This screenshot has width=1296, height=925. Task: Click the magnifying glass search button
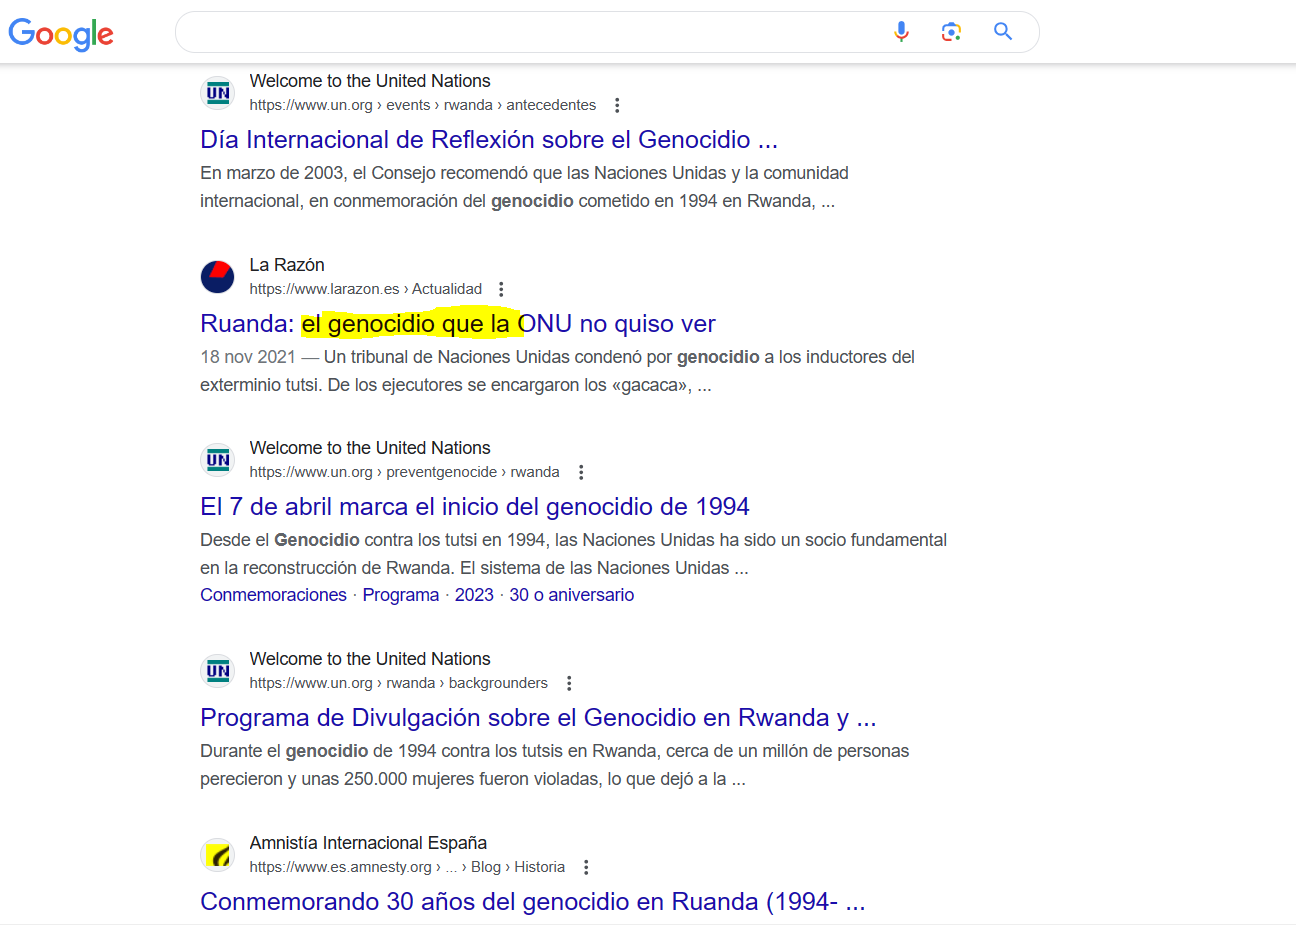[1003, 32]
